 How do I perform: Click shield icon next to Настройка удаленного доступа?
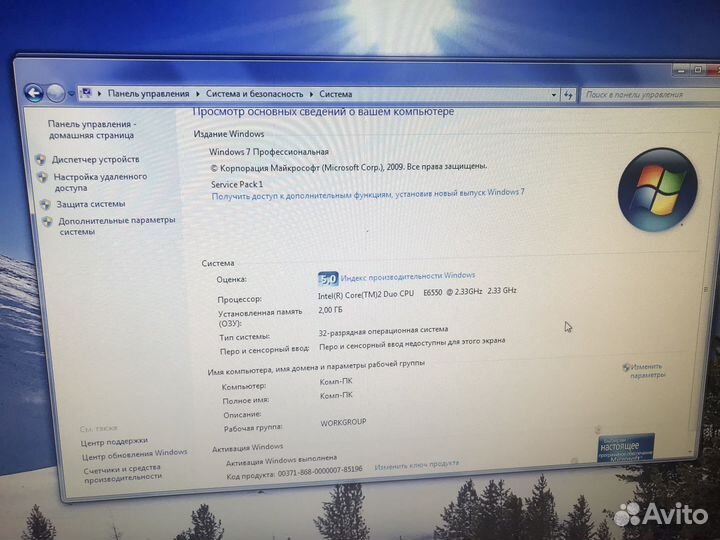(x=43, y=177)
